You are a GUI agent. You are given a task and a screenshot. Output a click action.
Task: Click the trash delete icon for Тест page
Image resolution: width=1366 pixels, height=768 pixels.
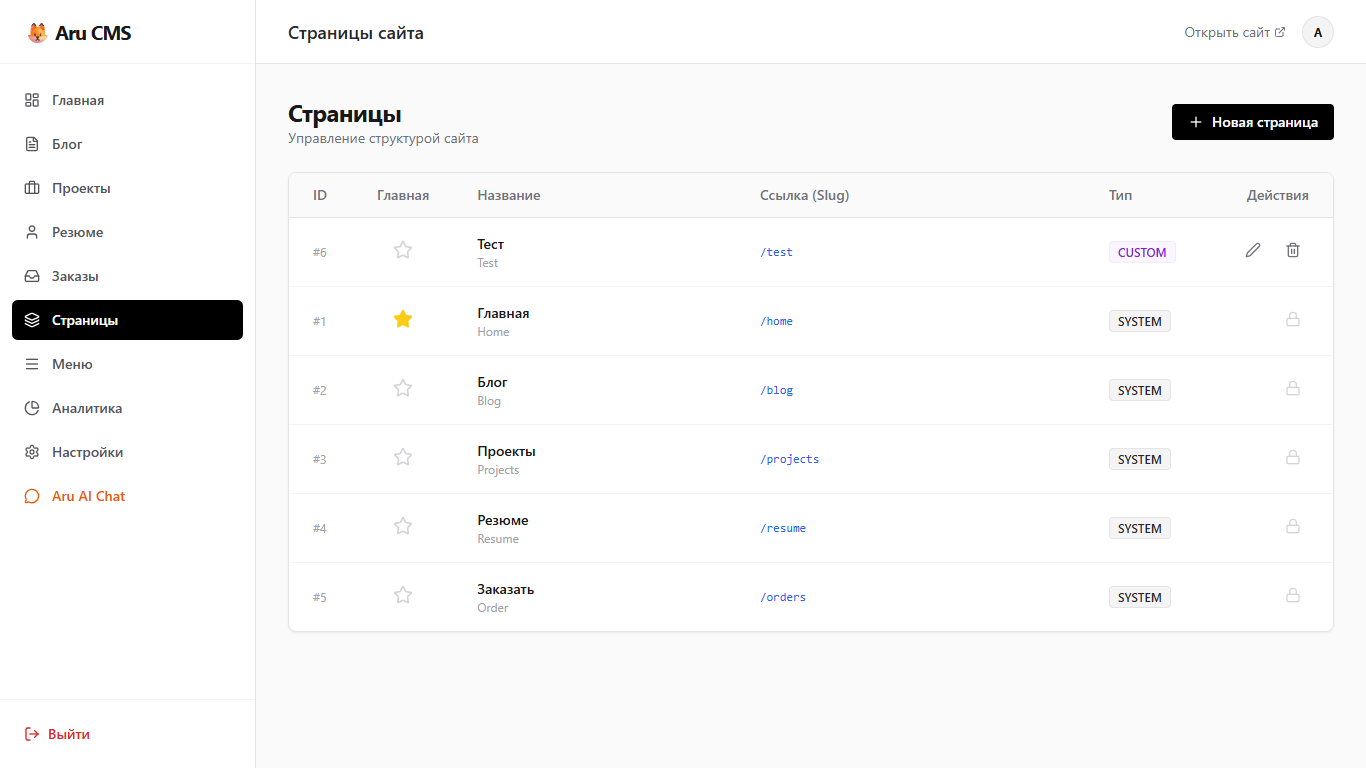1293,250
